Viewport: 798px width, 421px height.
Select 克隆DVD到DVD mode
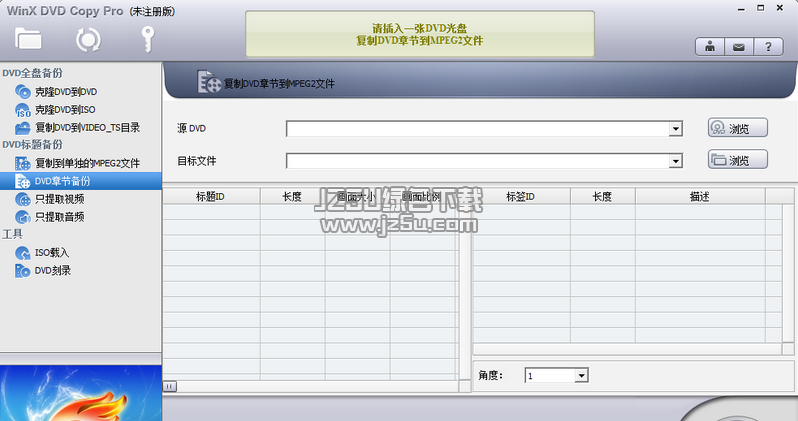click(x=66, y=92)
